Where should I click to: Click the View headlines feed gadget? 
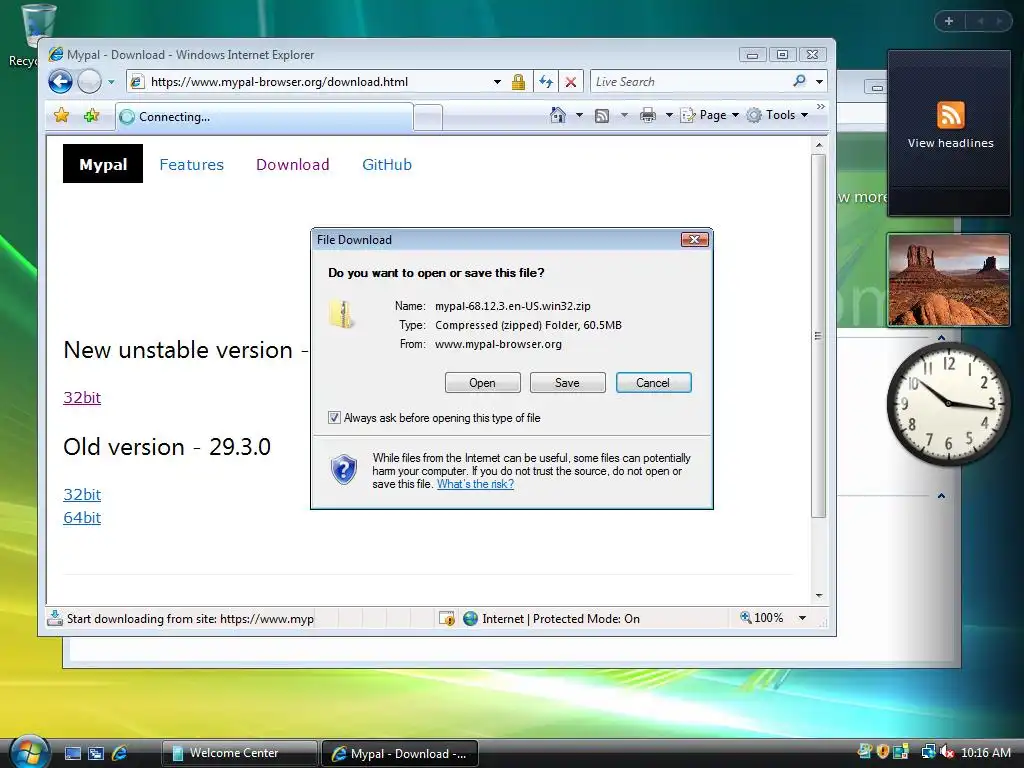point(950,133)
